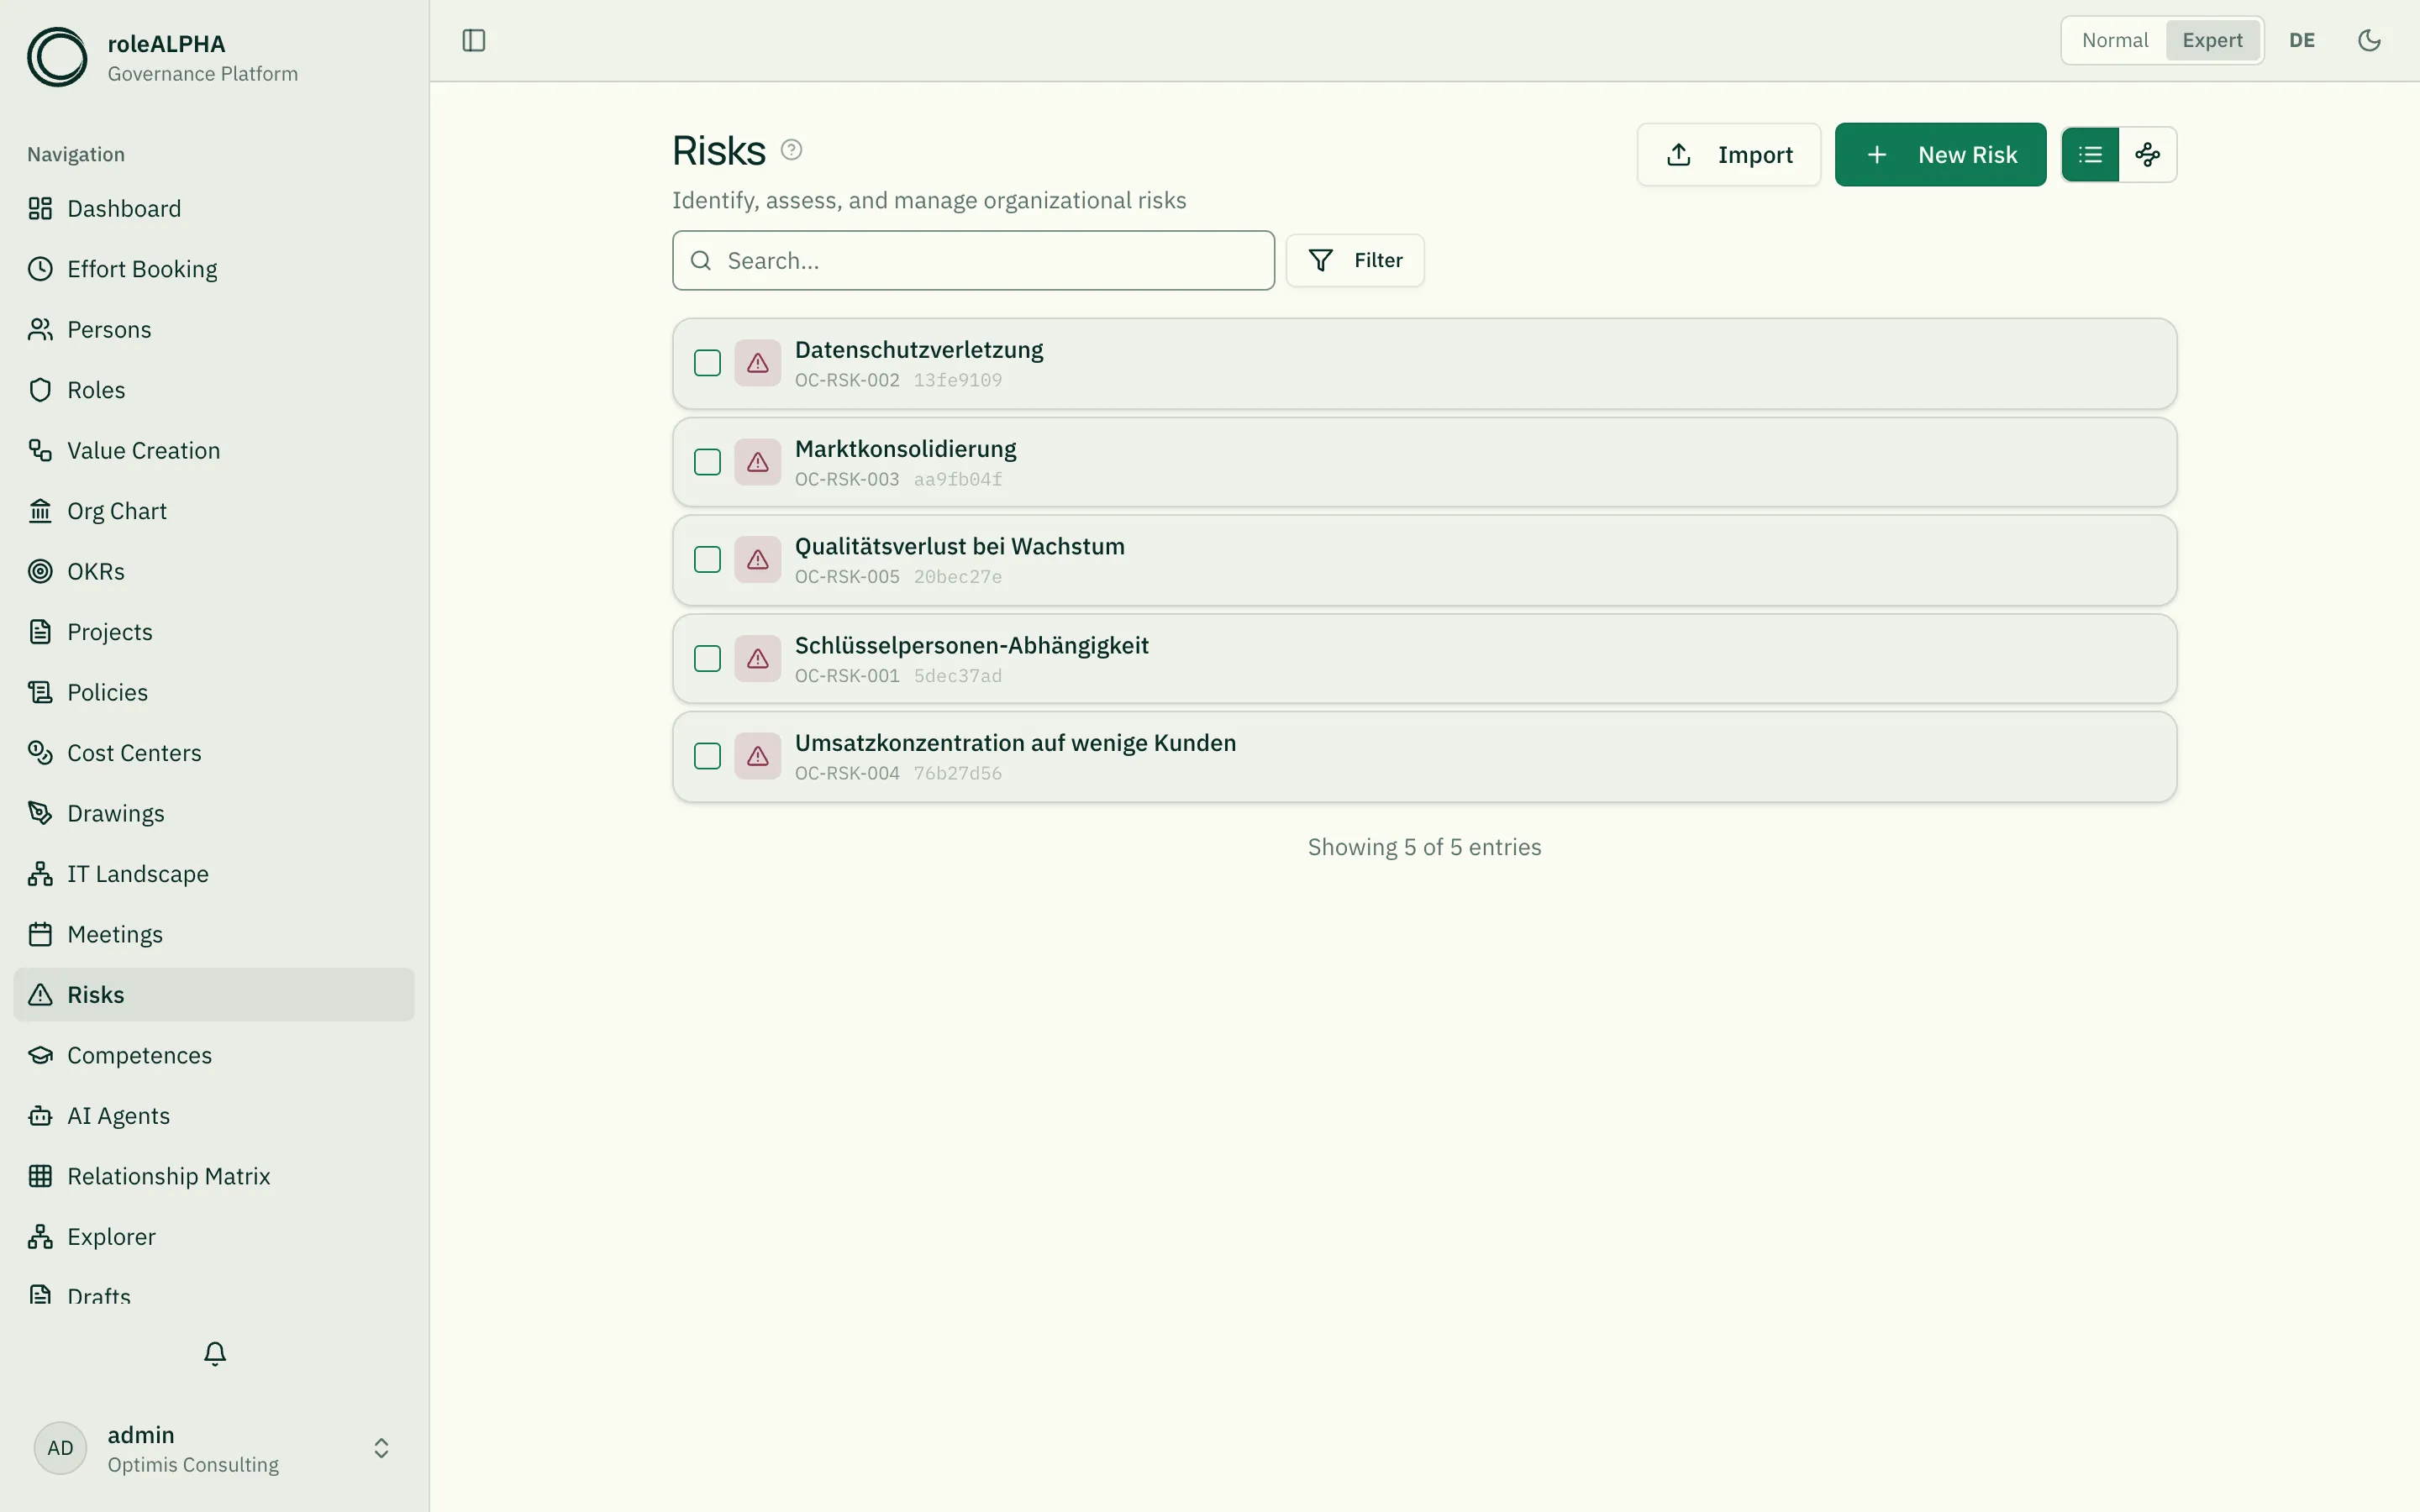Viewport: 2420px width, 1512px height.
Task: Click risk ID OC-RSK-003
Action: (847, 479)
